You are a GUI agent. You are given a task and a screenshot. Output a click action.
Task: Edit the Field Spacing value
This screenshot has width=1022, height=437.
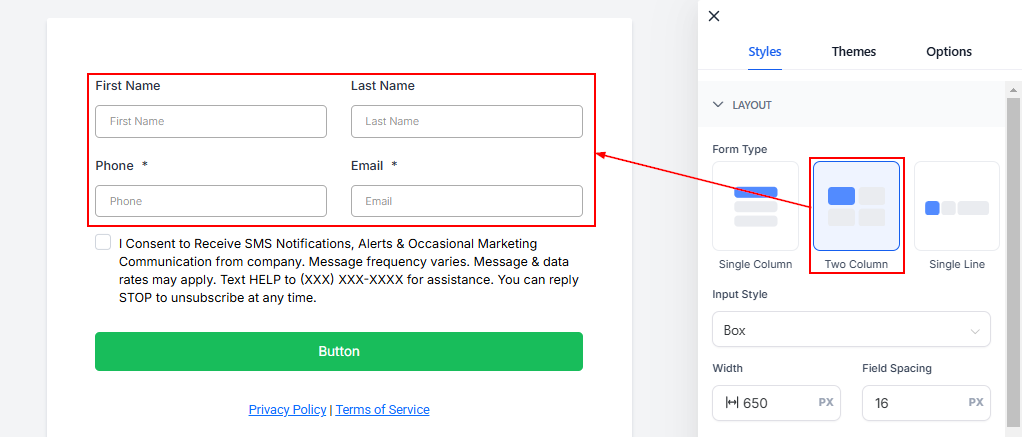click(912, 403)
